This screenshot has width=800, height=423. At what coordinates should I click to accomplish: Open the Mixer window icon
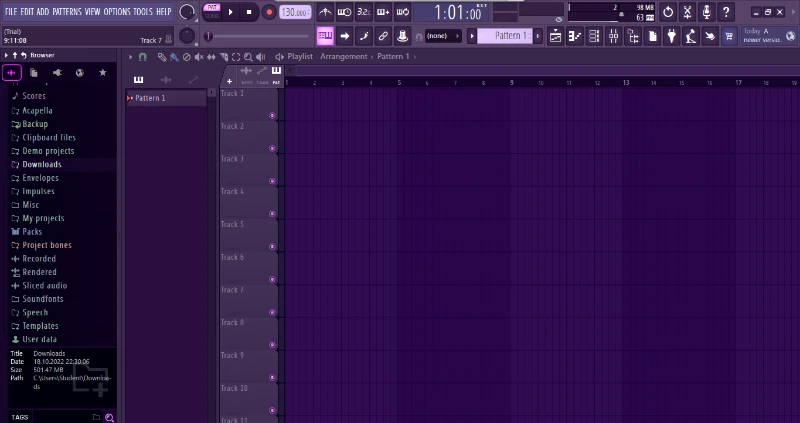(613, 36)
